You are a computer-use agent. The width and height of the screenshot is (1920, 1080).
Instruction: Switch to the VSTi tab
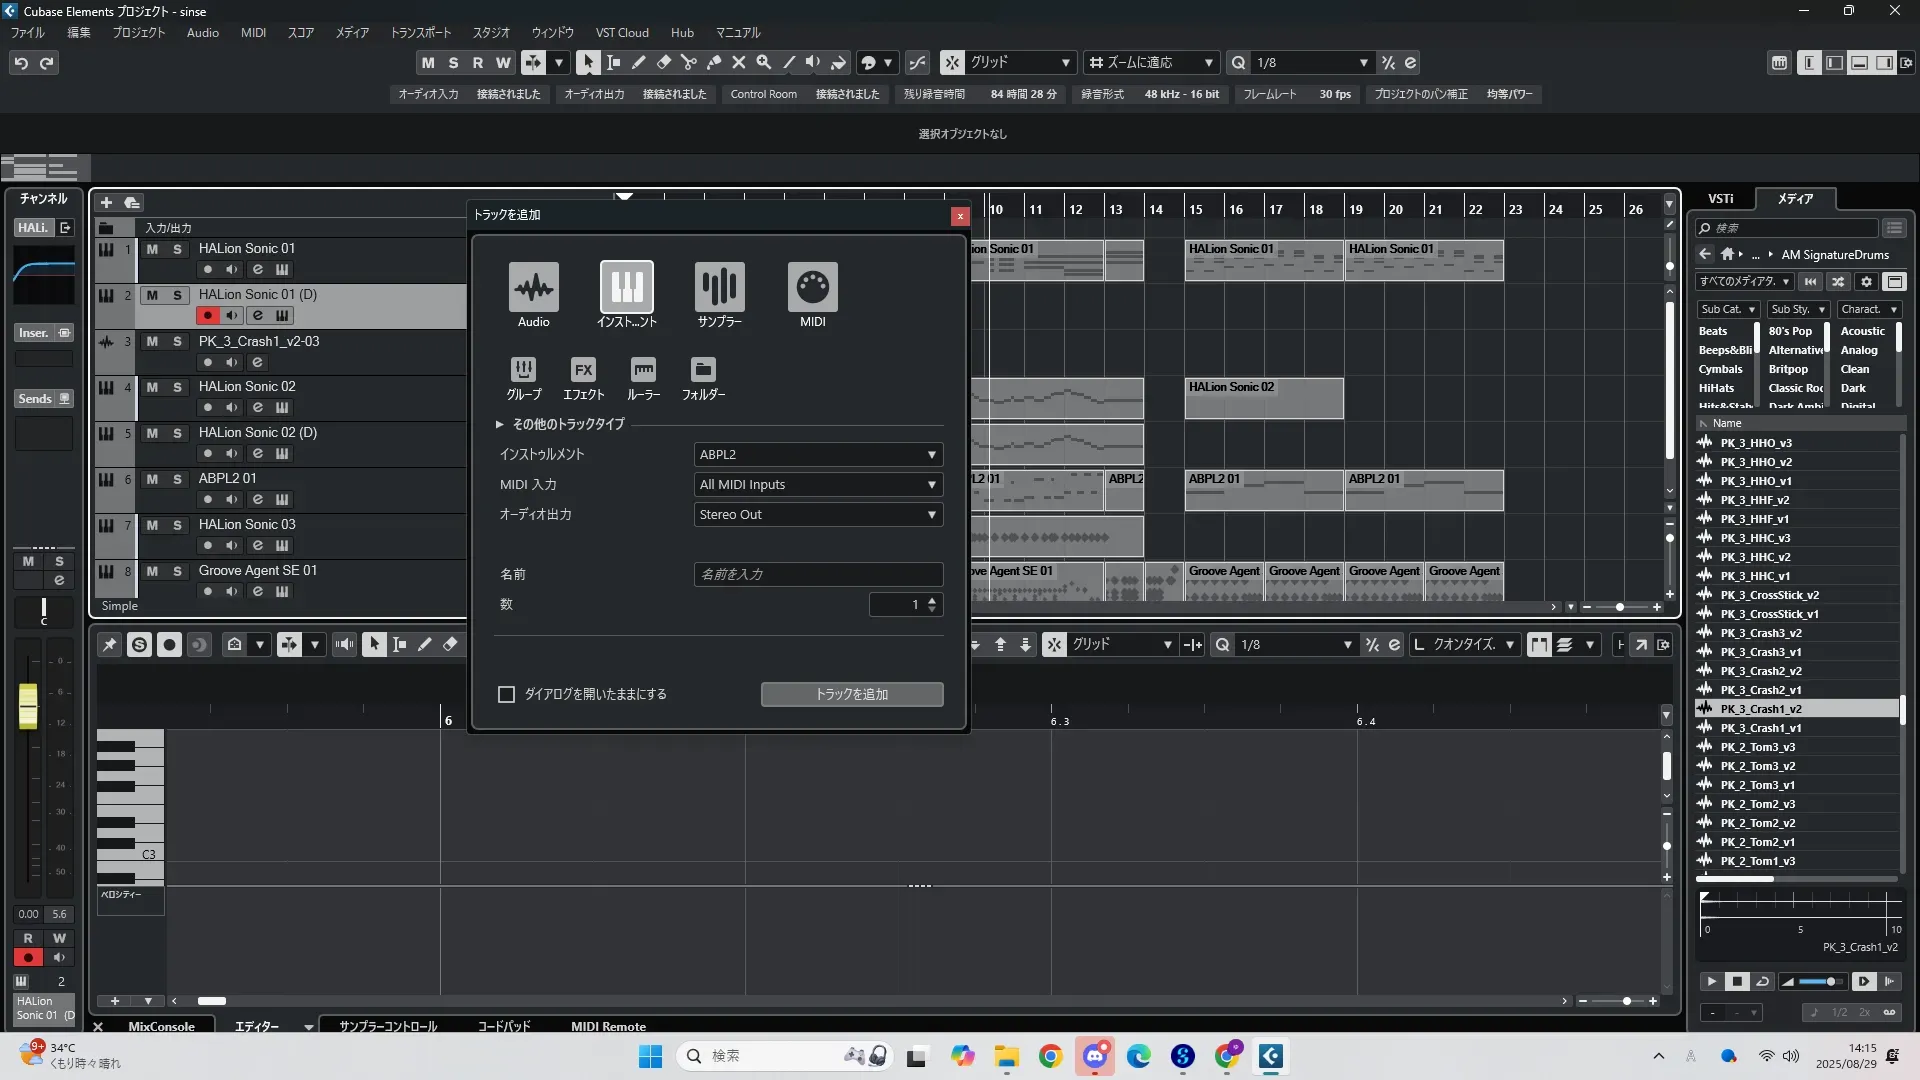tap(1720, 198)
